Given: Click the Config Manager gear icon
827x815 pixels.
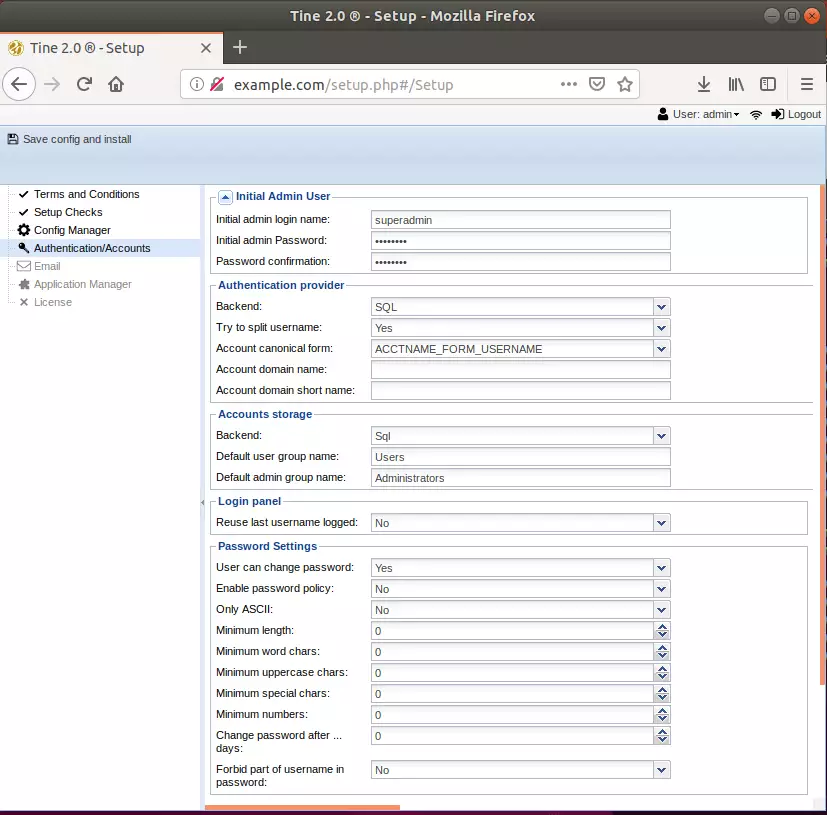Looking at the screenshot, I should tap(24, 230).
